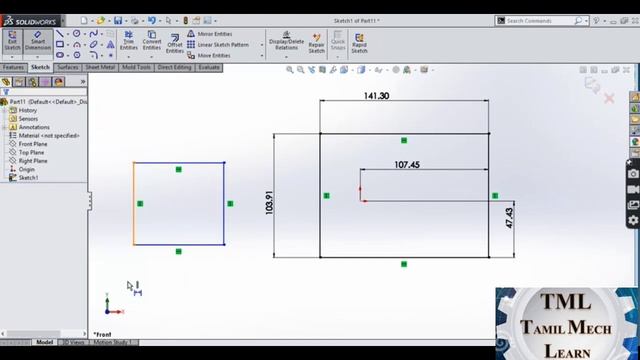Click Move Entities
Screen dimensions: 640x360
click(x=209, y=56)
